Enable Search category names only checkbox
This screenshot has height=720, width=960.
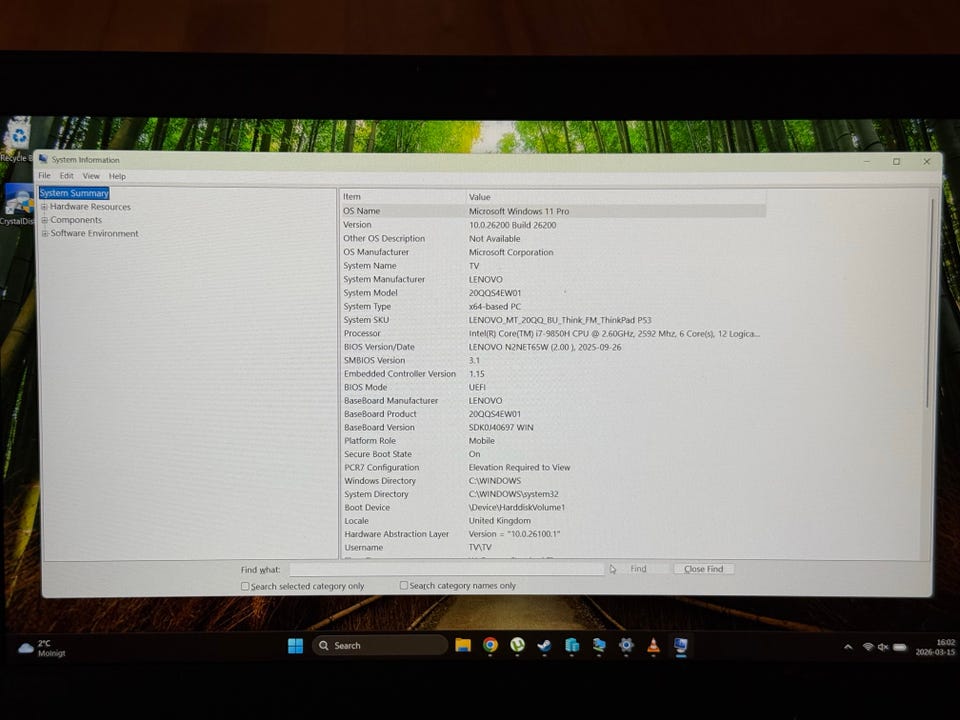[x=403, y=585]
